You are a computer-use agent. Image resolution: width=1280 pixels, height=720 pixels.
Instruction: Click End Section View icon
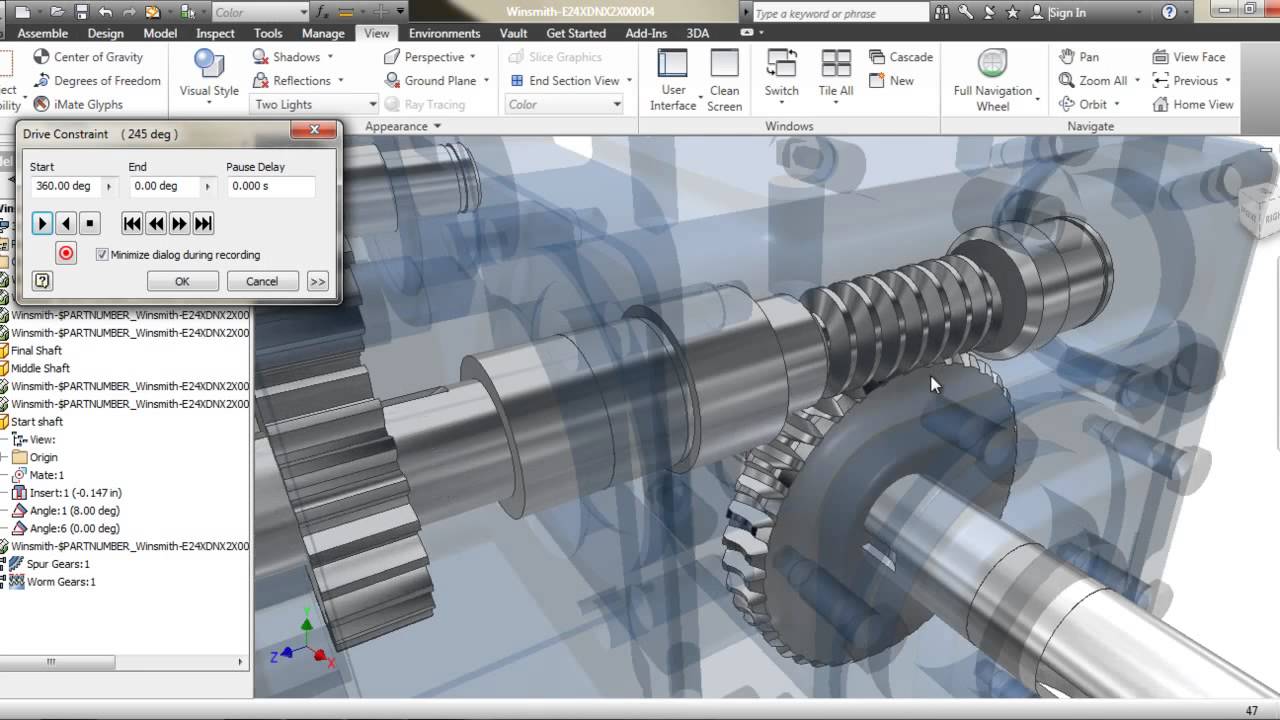(517, 81)
